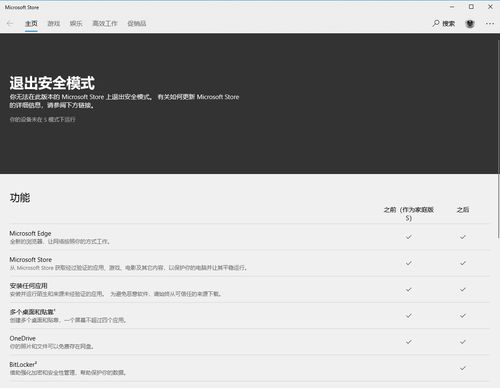Click the OneDrive feature title

(x=22, y=338)
